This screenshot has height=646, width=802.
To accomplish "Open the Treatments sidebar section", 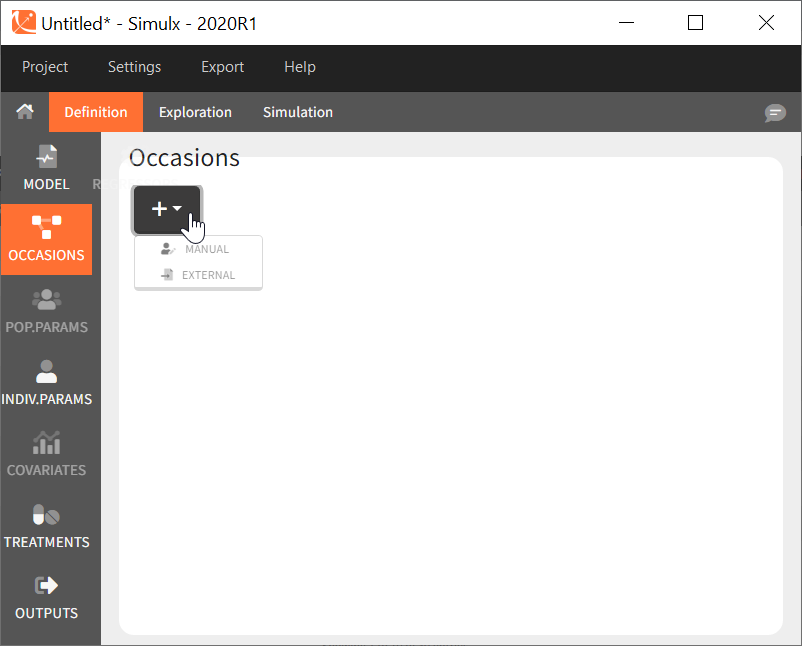I will [x=46, y=526].
